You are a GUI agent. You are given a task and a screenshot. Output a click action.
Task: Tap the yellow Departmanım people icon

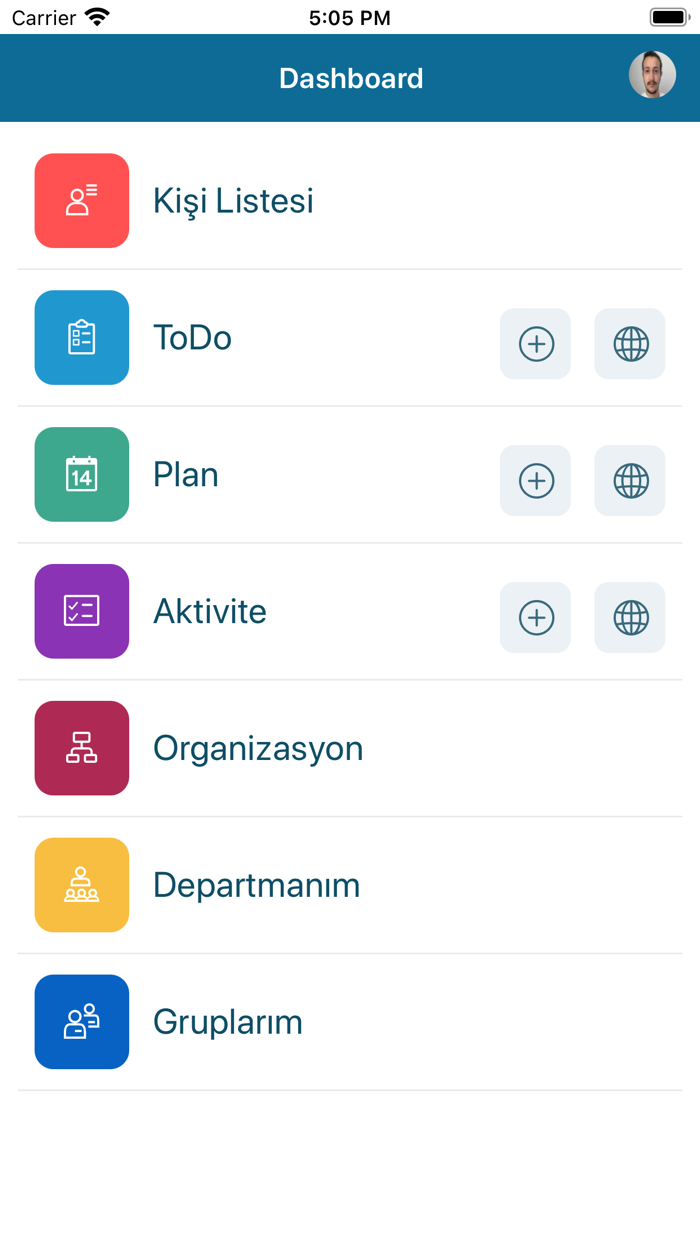[x=81, y=884]
